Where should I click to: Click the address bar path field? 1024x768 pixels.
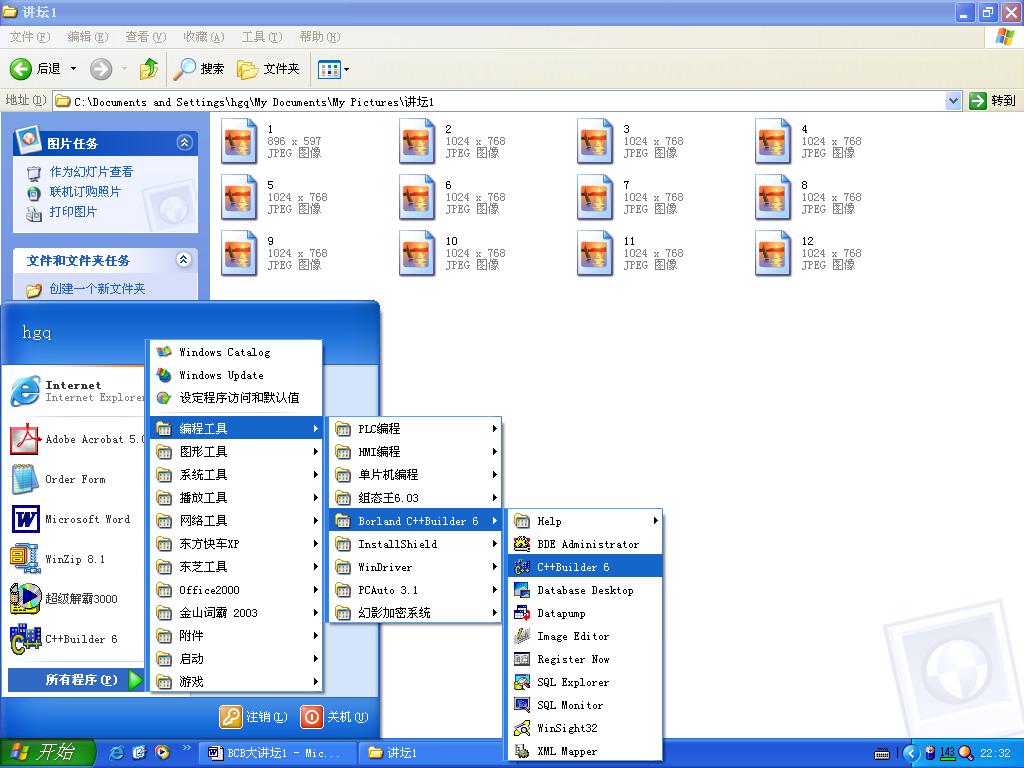point(500,101)
